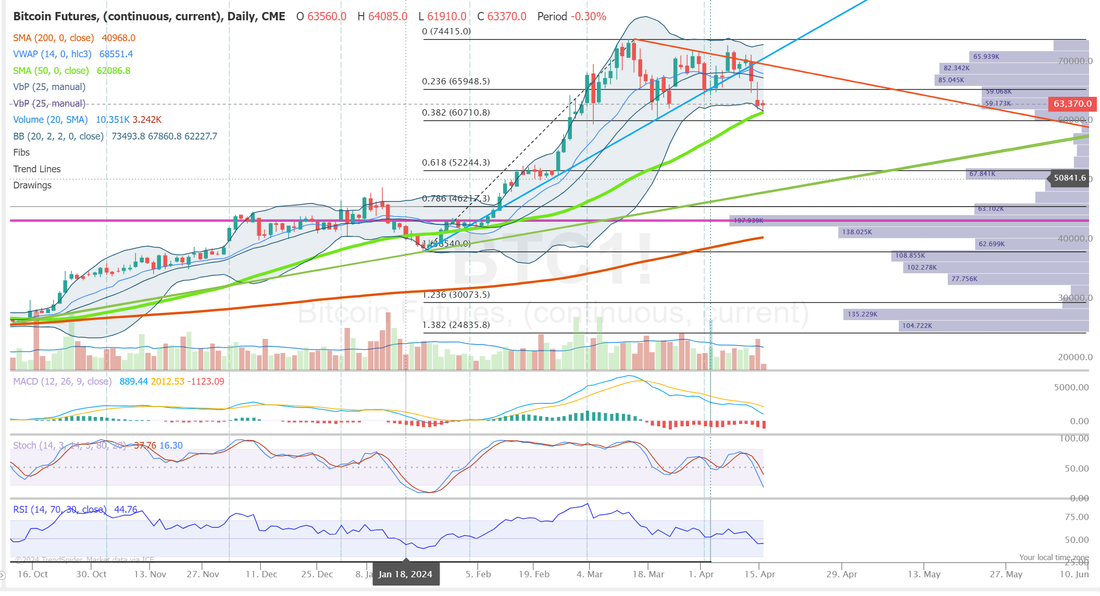Click the 102.278K volume profile label

922,268
